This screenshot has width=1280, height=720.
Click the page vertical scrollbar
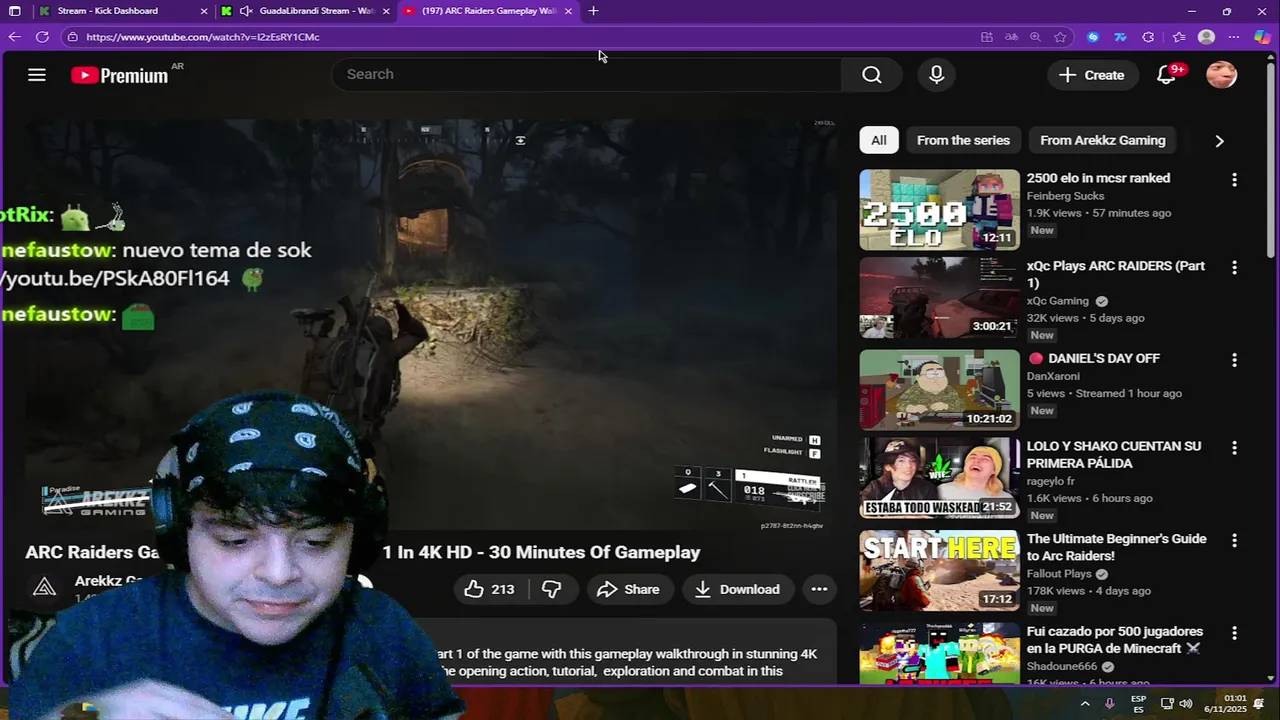[x=1272, y=160]
